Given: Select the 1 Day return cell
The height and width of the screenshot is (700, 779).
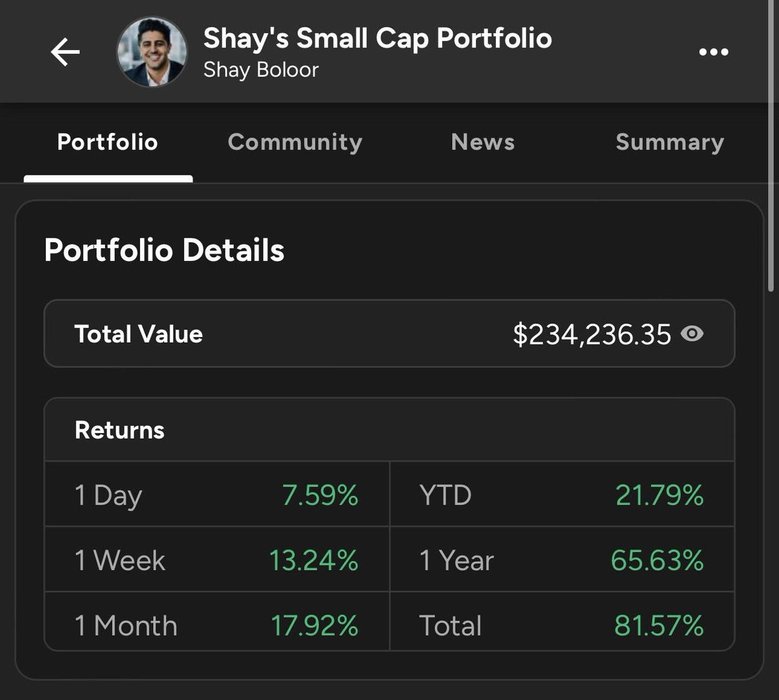Looking at the screenshot, I should click(x=217, y=494).
